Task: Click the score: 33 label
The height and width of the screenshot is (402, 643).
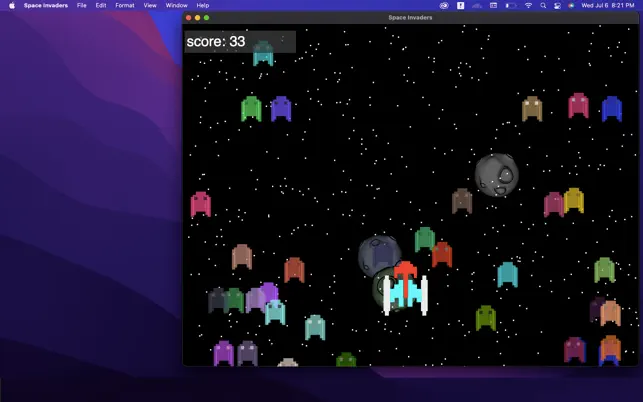Action: pos(216,41)
